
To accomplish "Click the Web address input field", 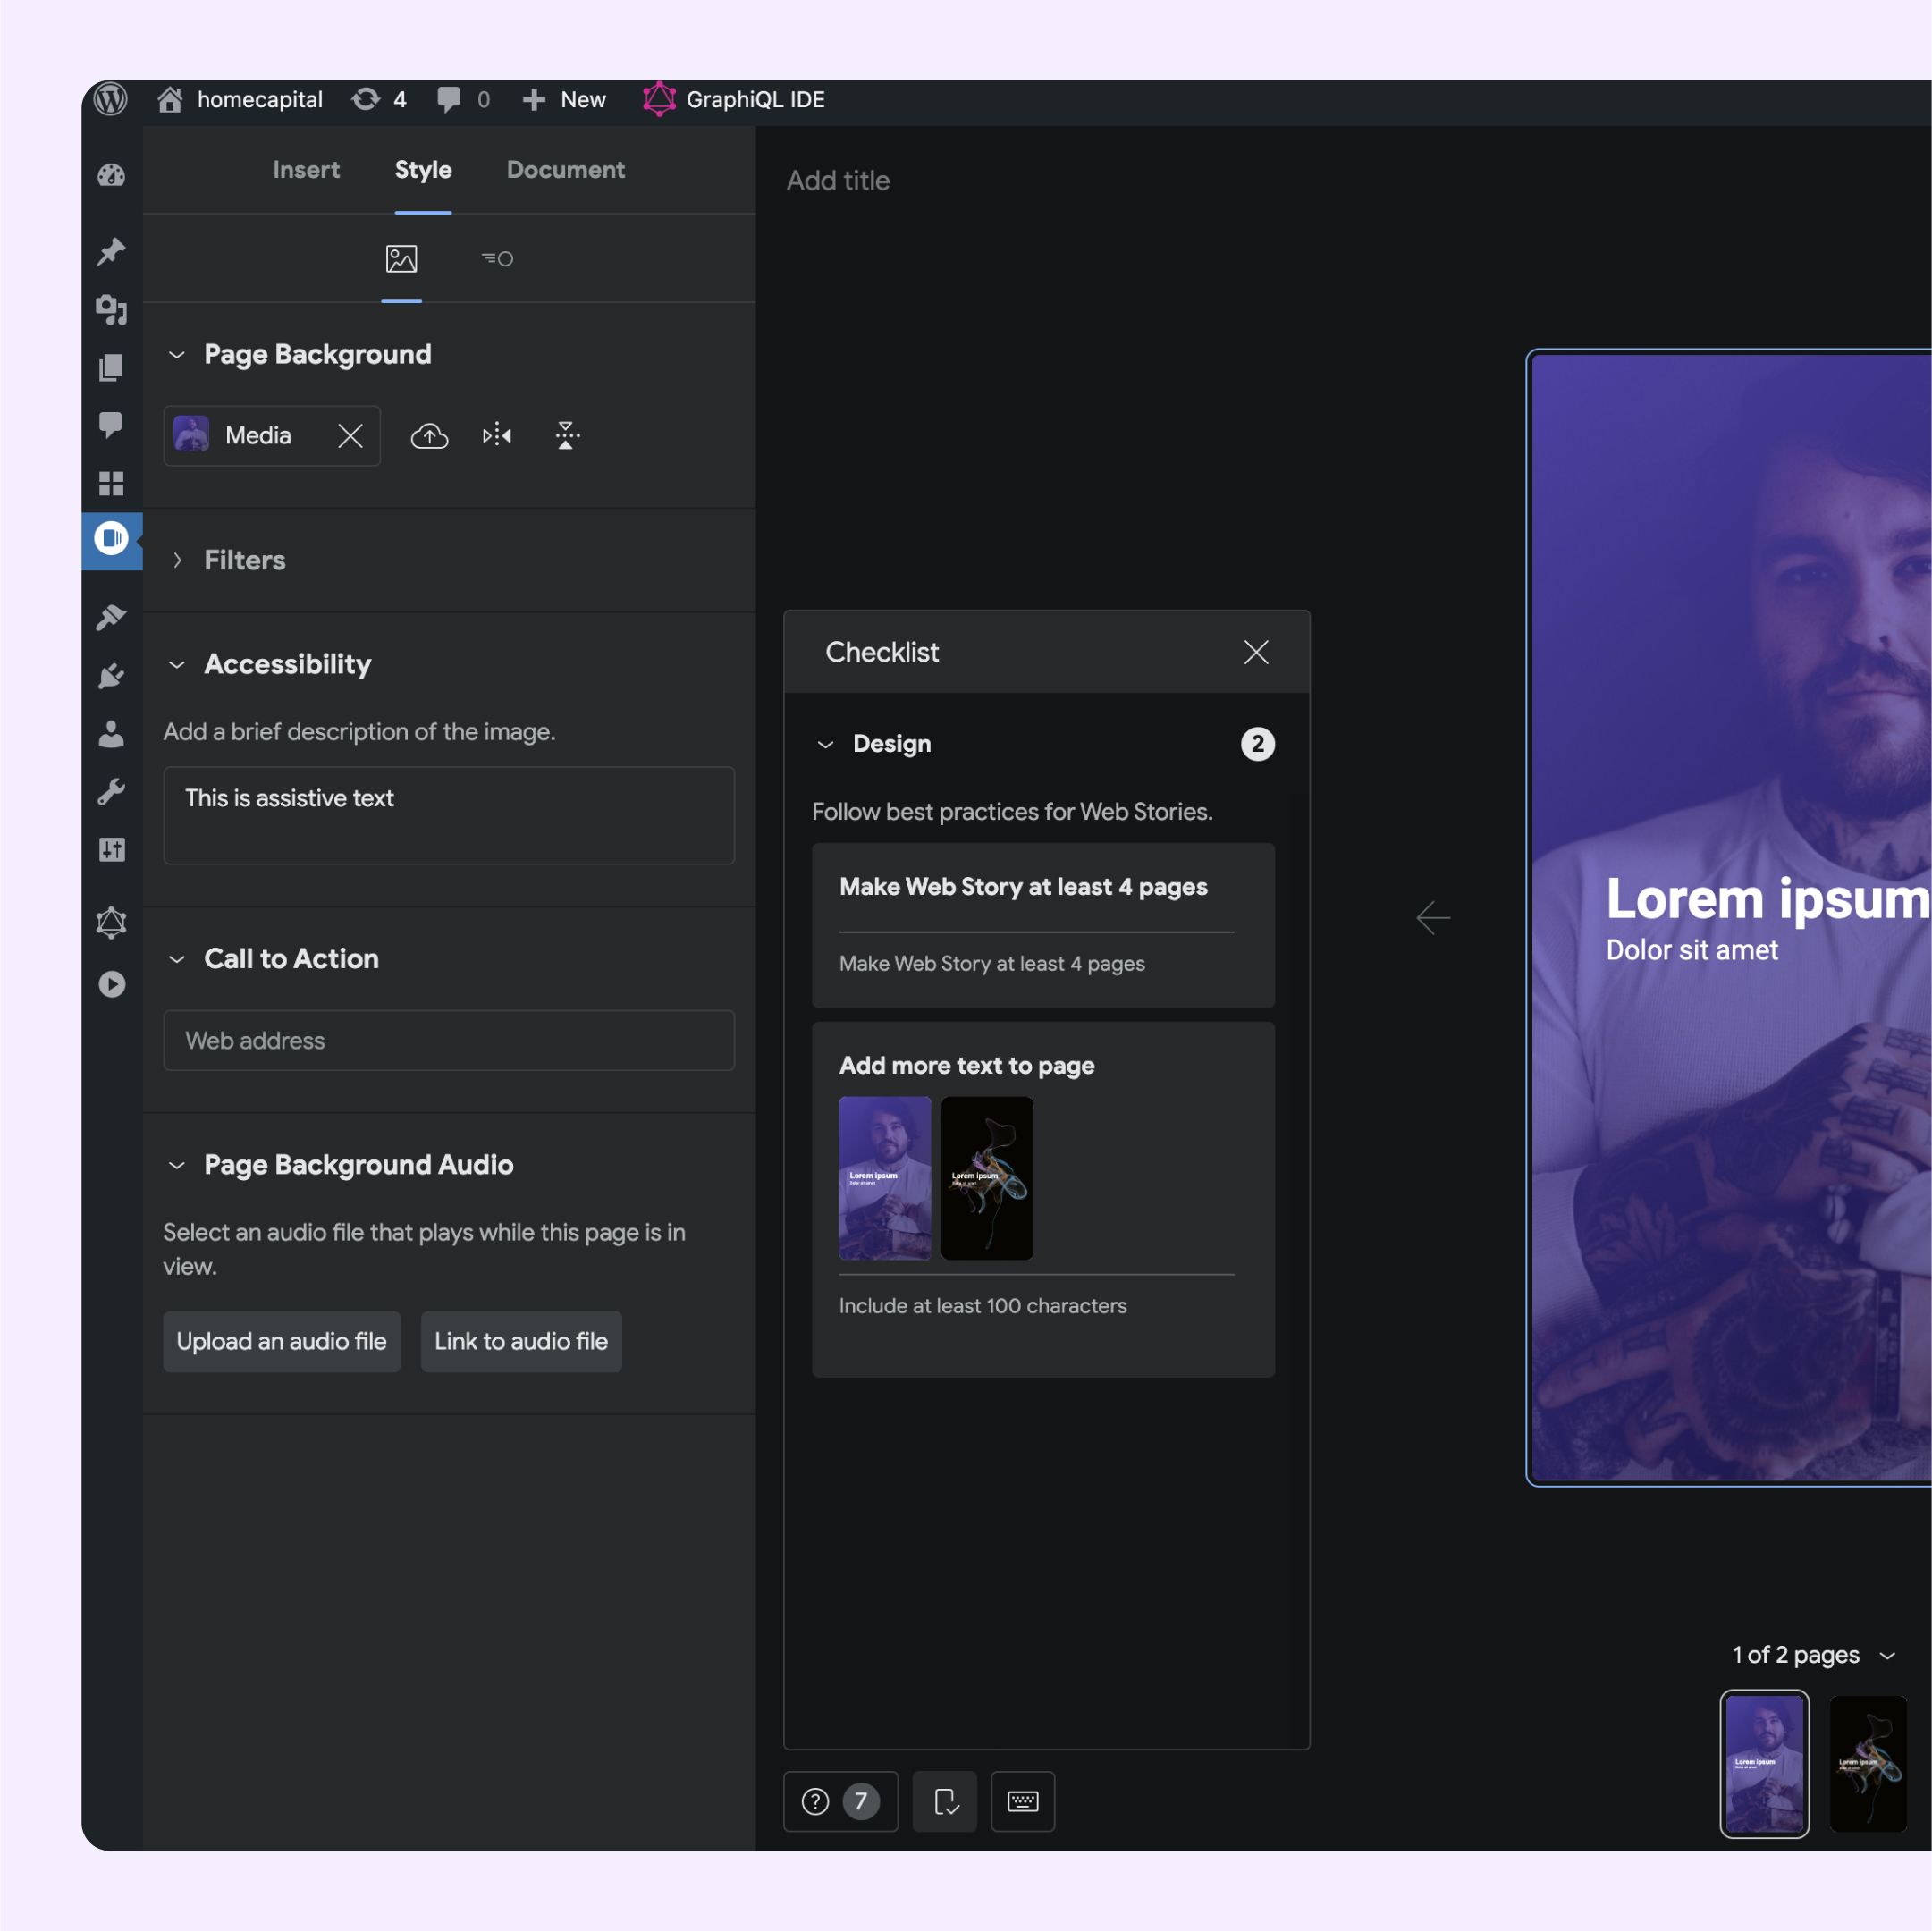I will 448,1040.
